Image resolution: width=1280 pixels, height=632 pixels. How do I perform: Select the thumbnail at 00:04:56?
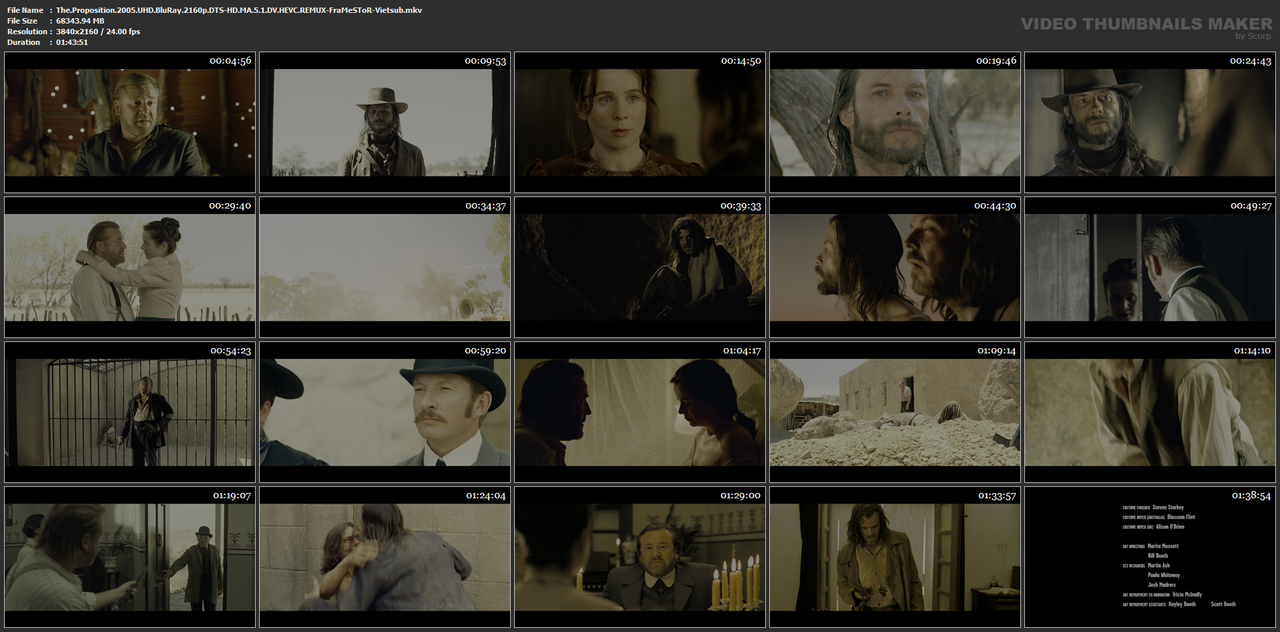(130, 122)
